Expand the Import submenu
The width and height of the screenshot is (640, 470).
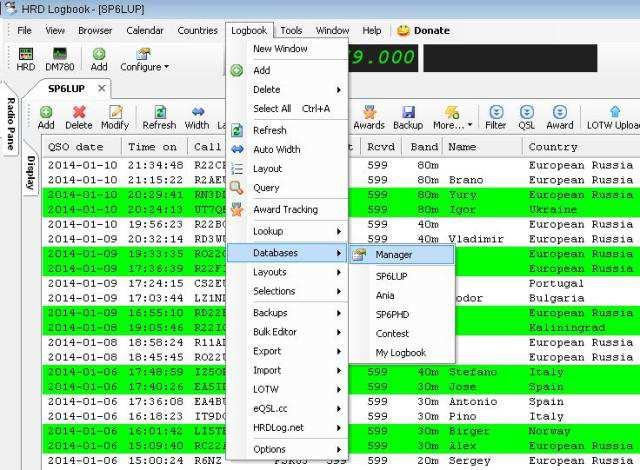tap(287, 370)
